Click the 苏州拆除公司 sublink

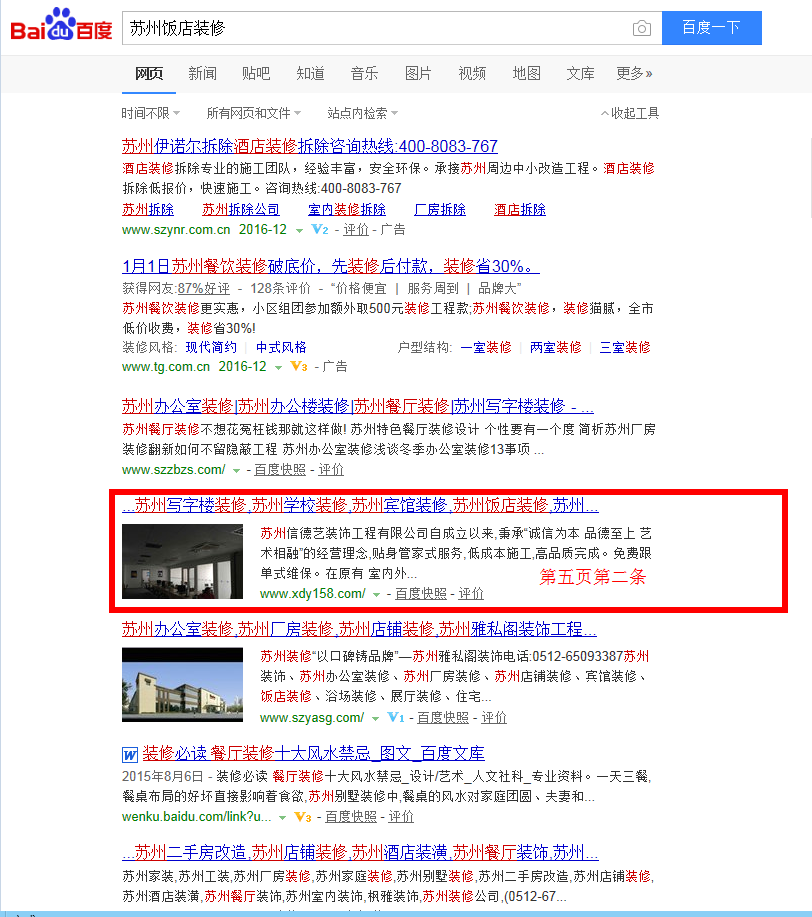coord(240,209)
